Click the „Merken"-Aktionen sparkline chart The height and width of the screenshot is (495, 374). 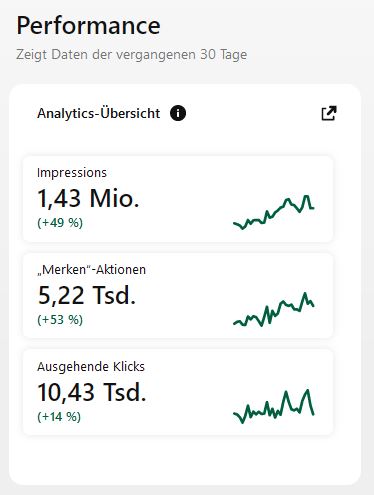[274, 309]
